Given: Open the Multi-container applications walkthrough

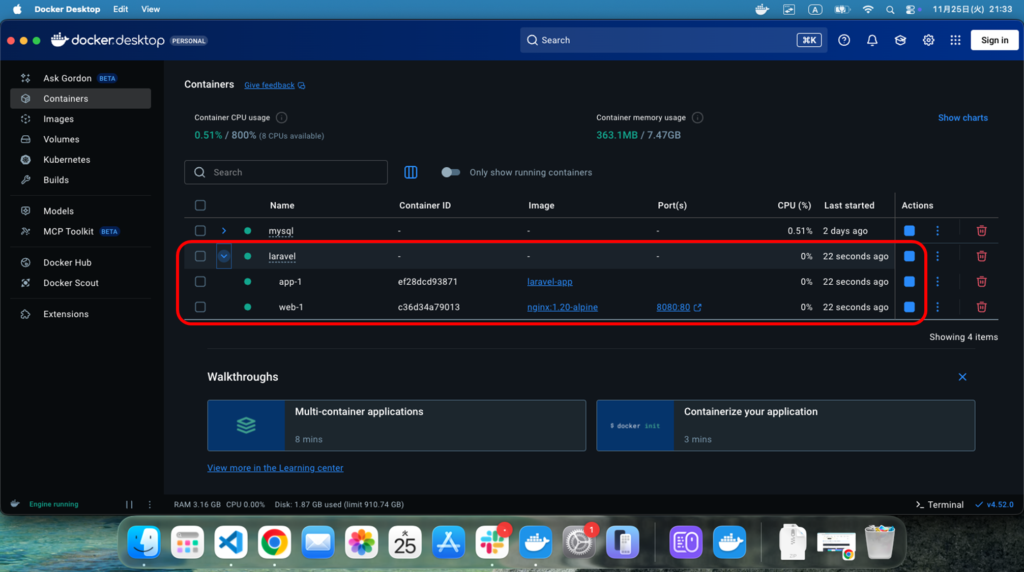Looking at the screenshot, I should point(396,424).
